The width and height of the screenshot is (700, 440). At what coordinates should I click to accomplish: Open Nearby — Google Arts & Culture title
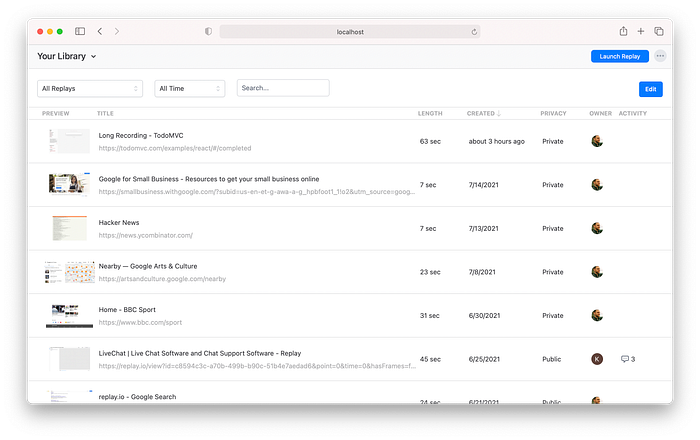148,266
